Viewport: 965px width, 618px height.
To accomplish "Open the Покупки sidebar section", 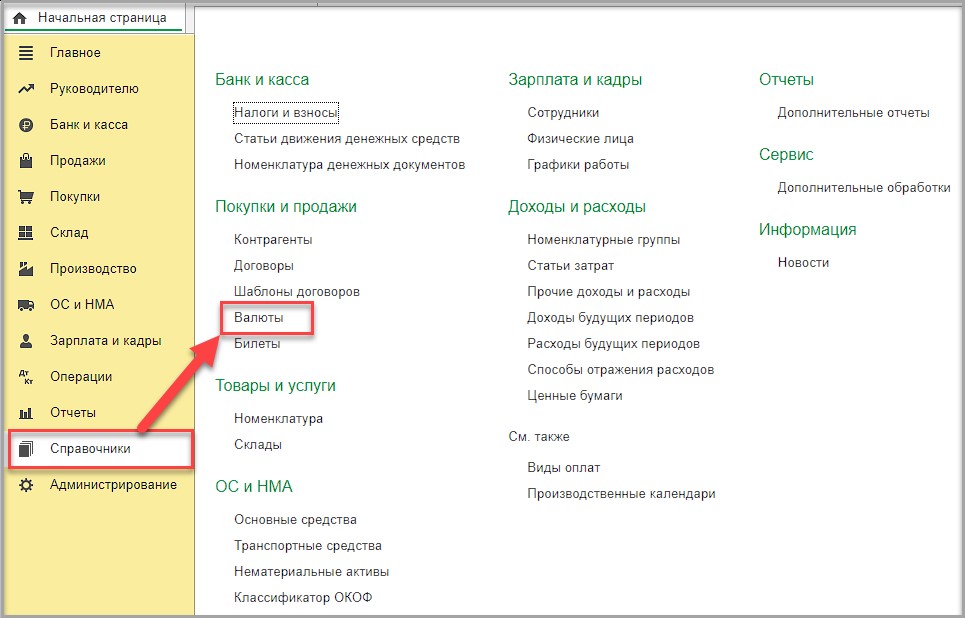I will (x=74, y=197).
